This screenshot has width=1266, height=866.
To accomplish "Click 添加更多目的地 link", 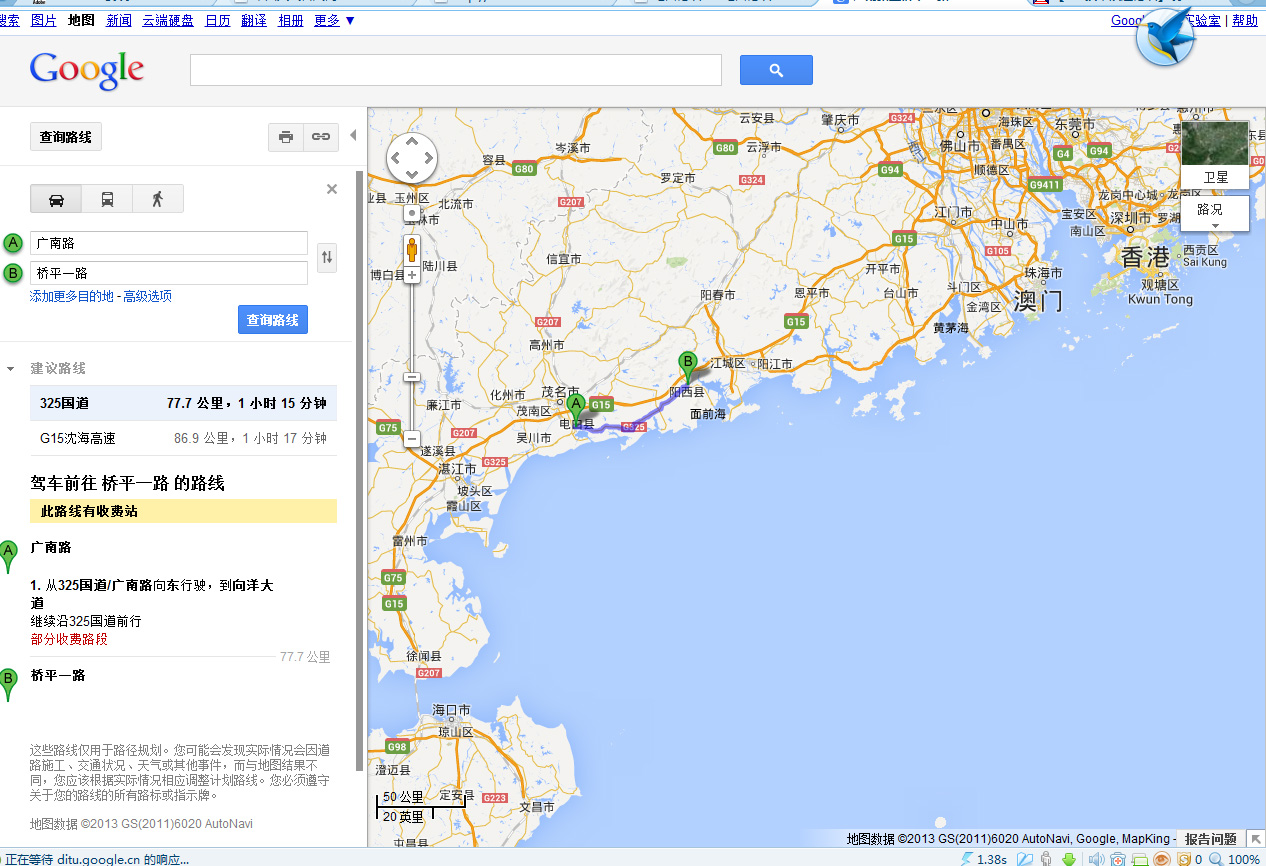I will pos(72,296).
